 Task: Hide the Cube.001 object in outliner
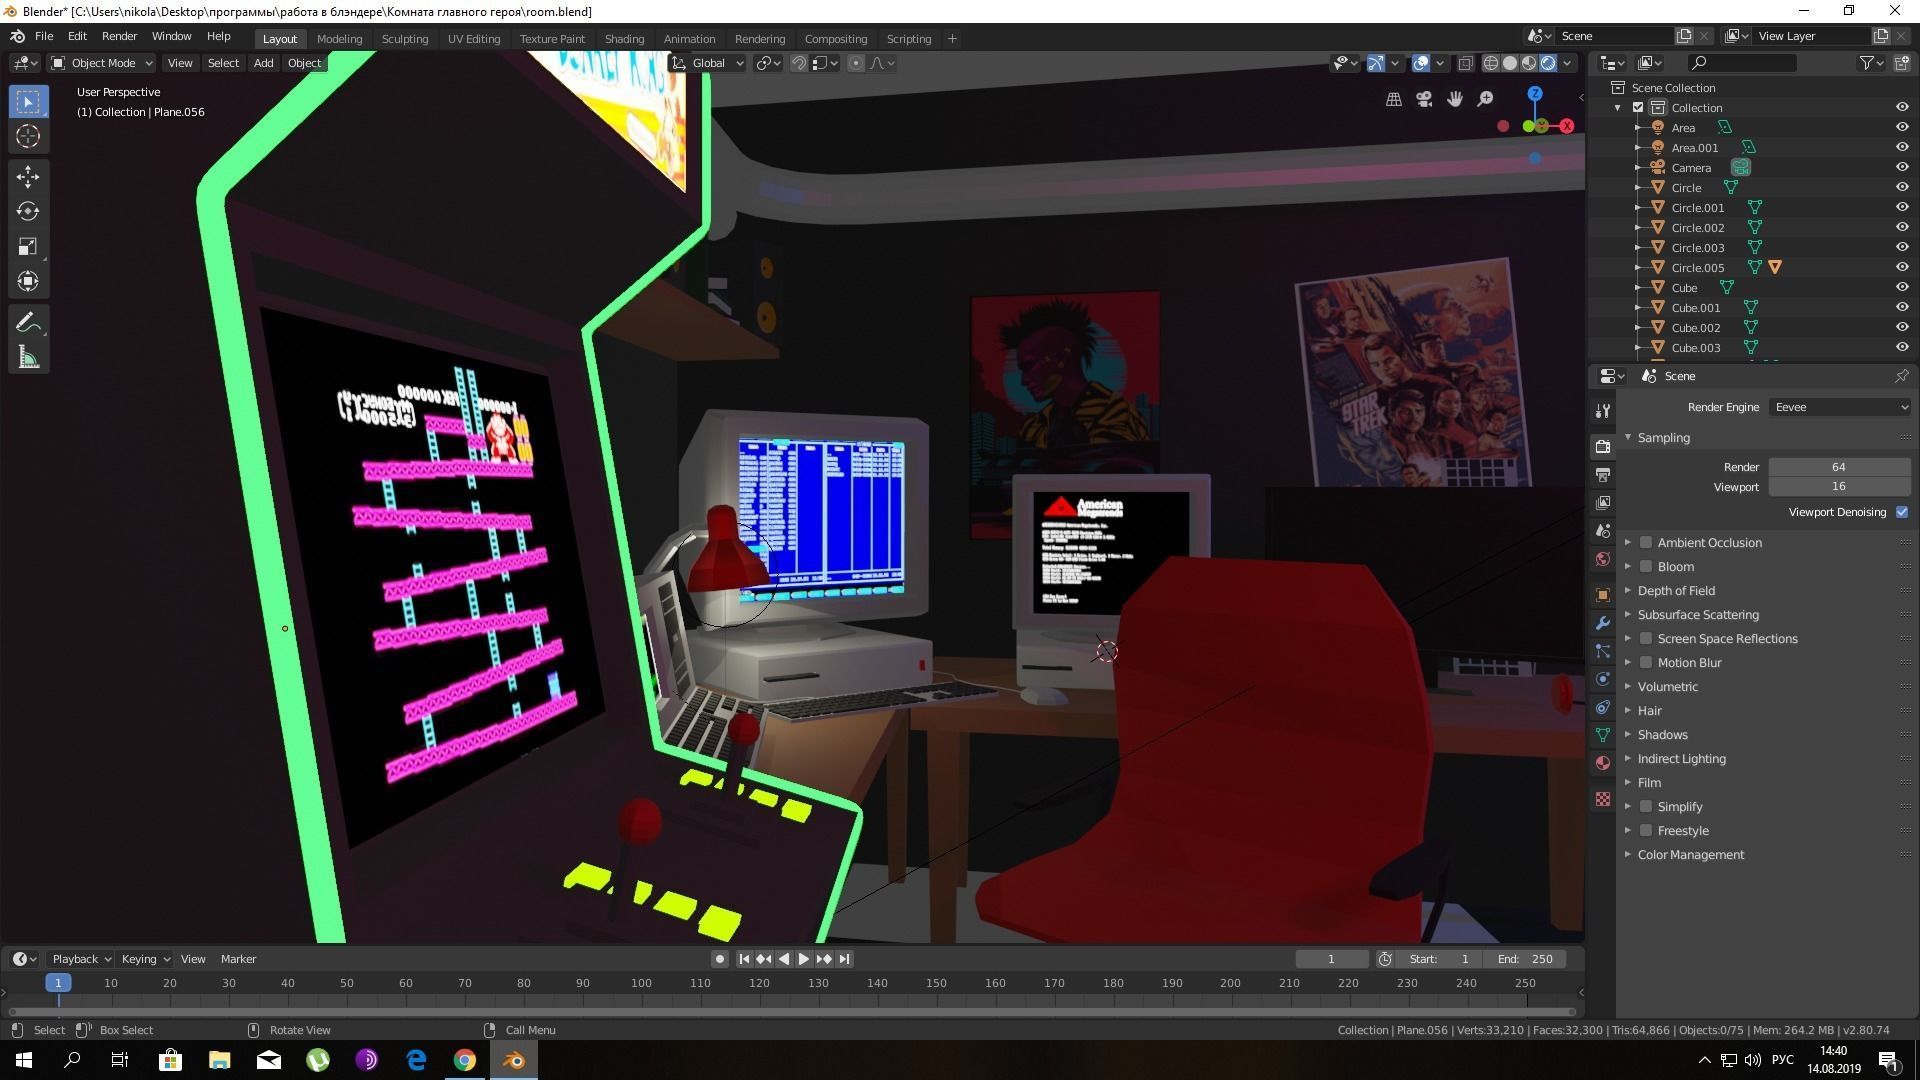[x=1902, y=307]
